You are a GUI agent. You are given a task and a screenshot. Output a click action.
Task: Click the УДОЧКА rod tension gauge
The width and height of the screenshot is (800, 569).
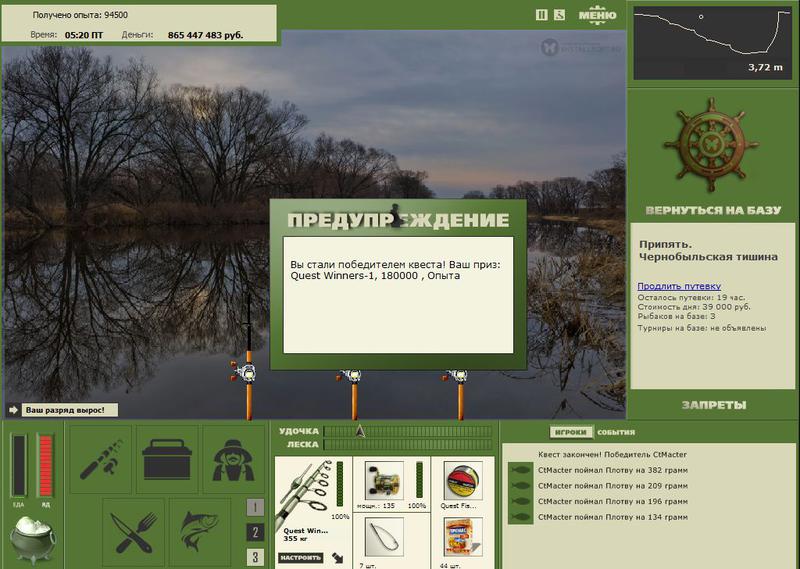408,432
